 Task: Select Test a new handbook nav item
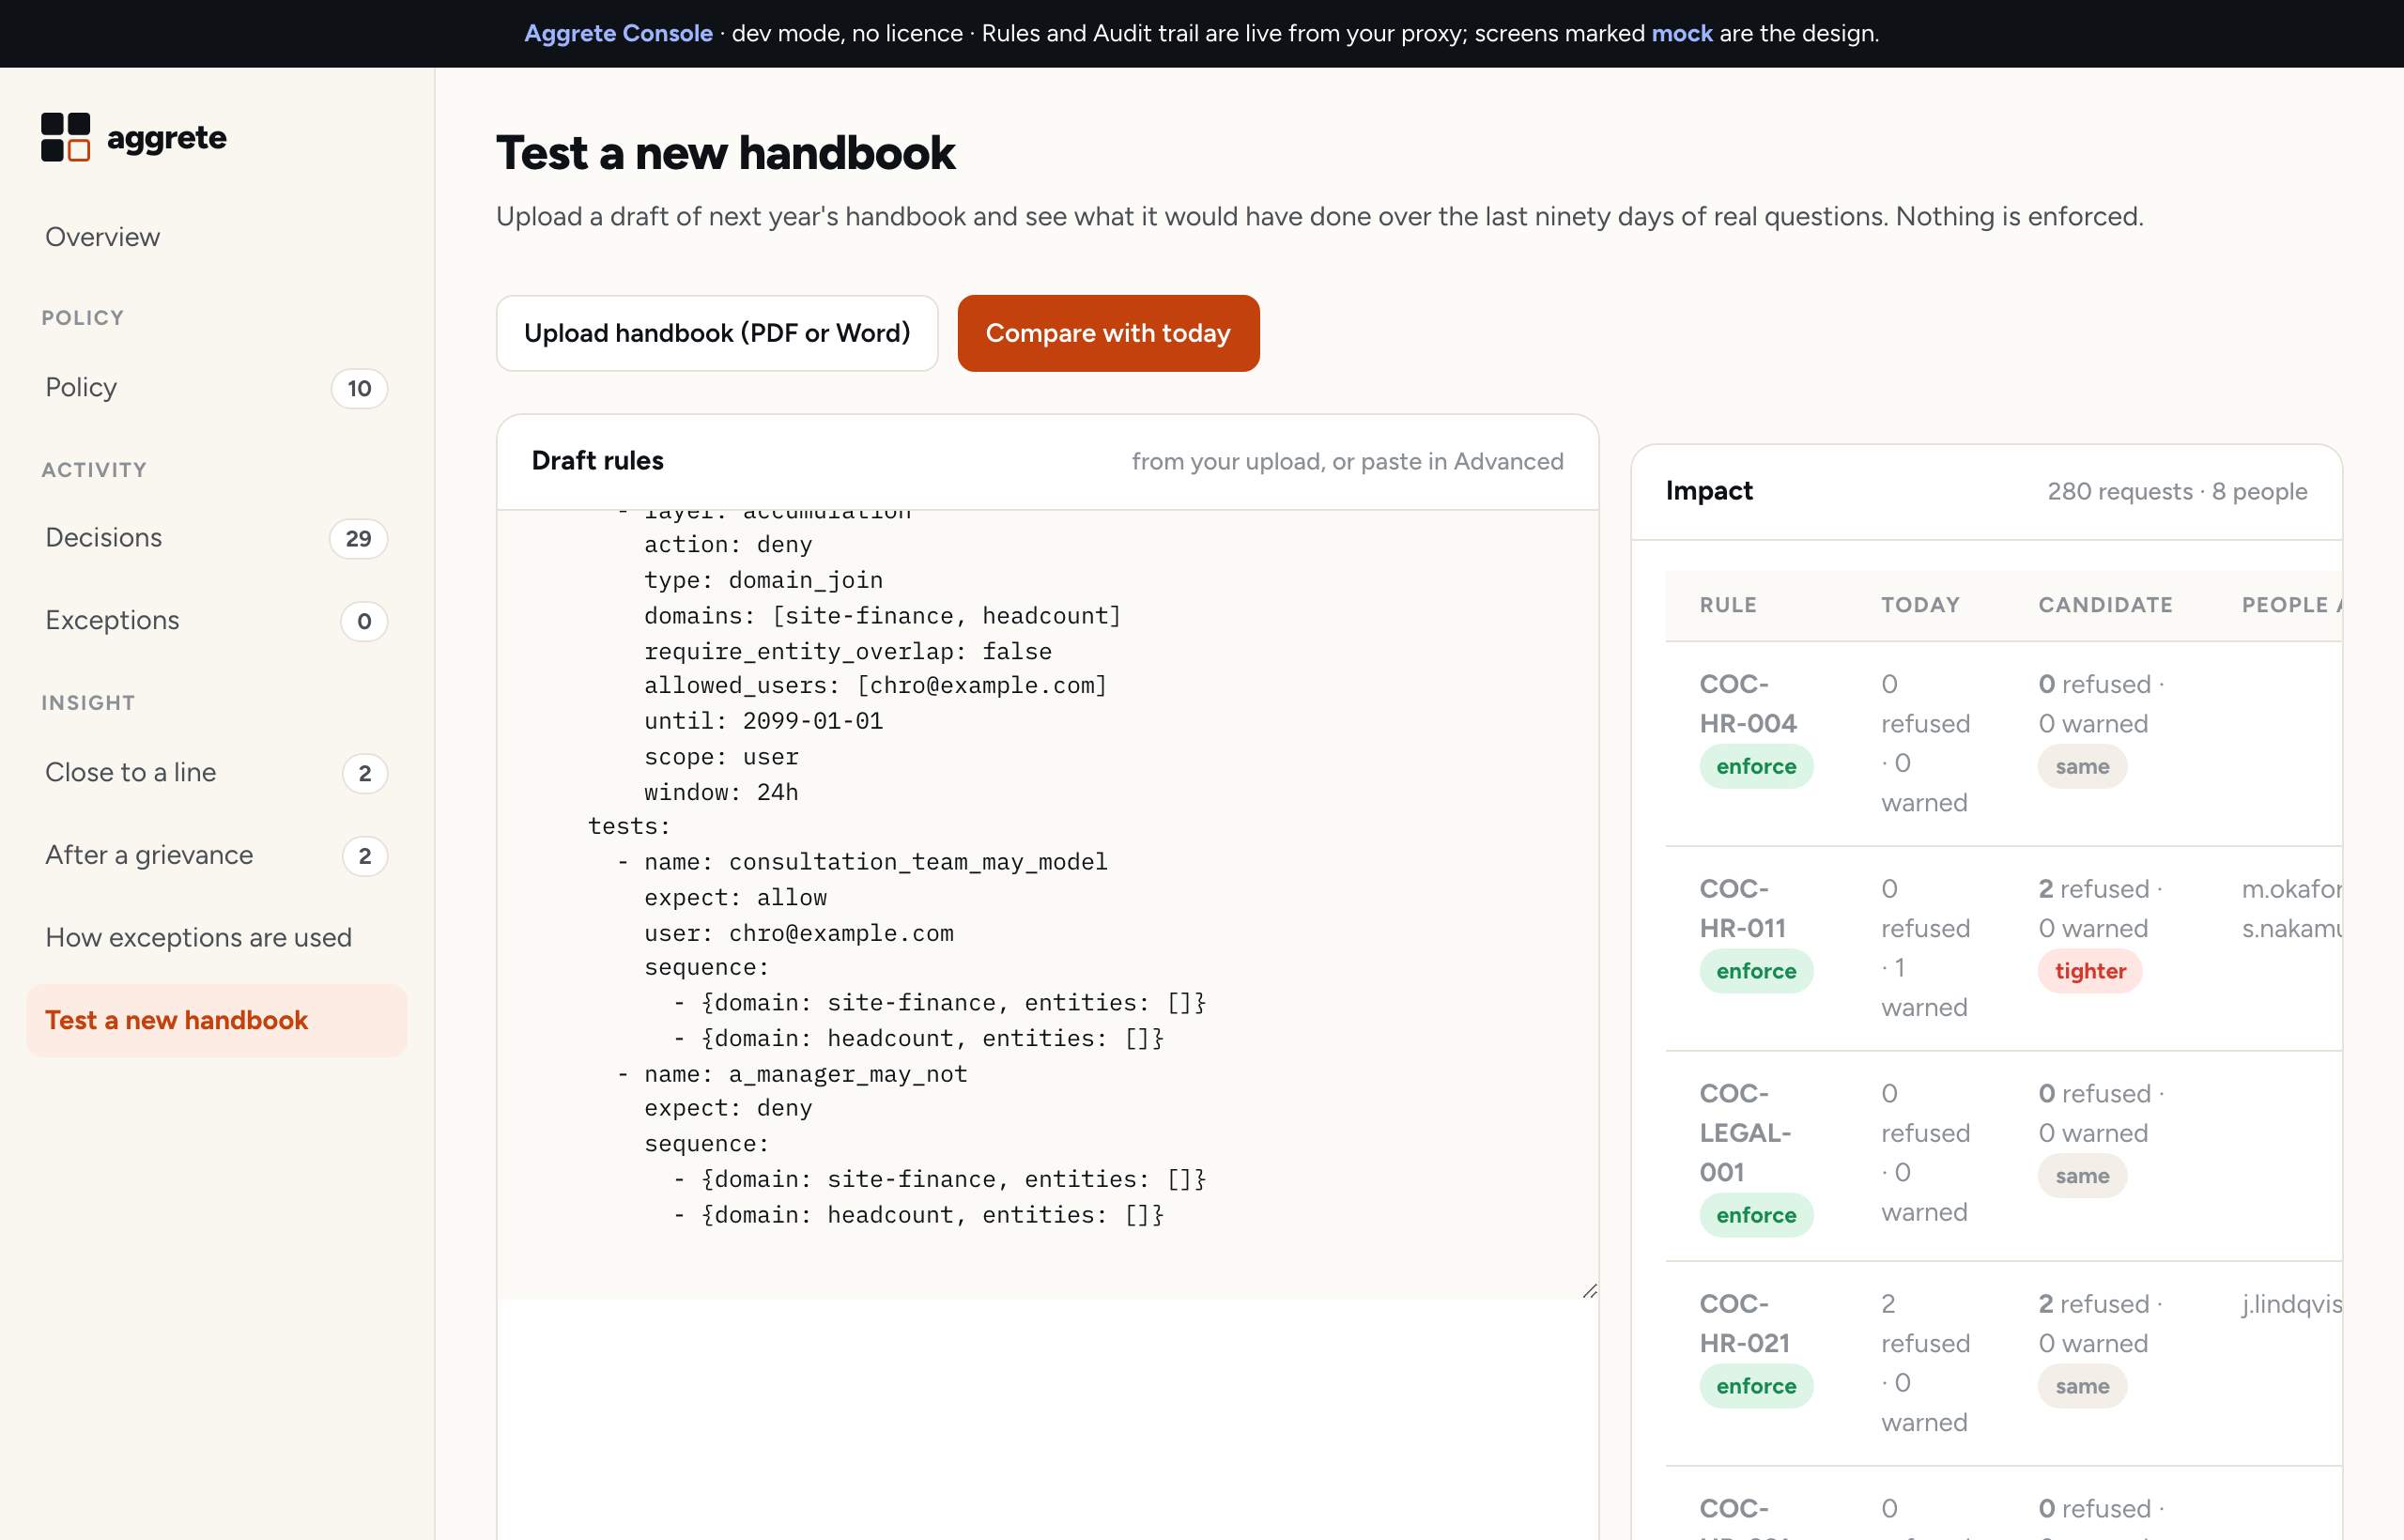click(216, 1020)
